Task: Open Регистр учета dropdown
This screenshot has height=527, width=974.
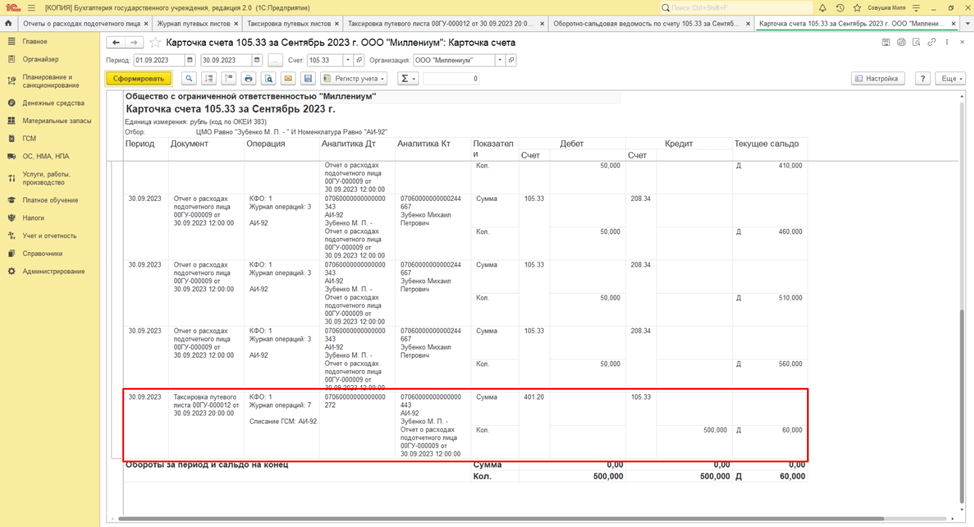Action: tap(354, 79)
